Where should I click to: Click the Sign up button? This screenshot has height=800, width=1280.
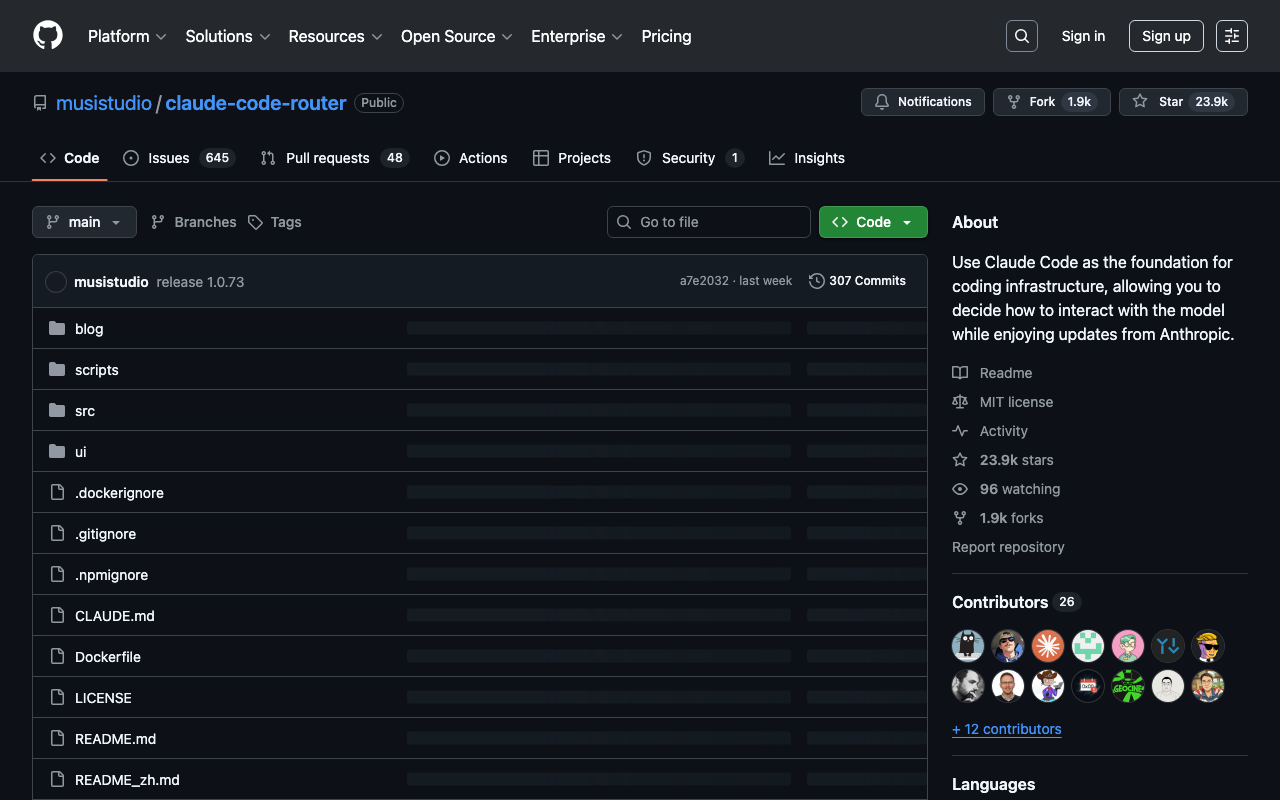[1166, 36]
